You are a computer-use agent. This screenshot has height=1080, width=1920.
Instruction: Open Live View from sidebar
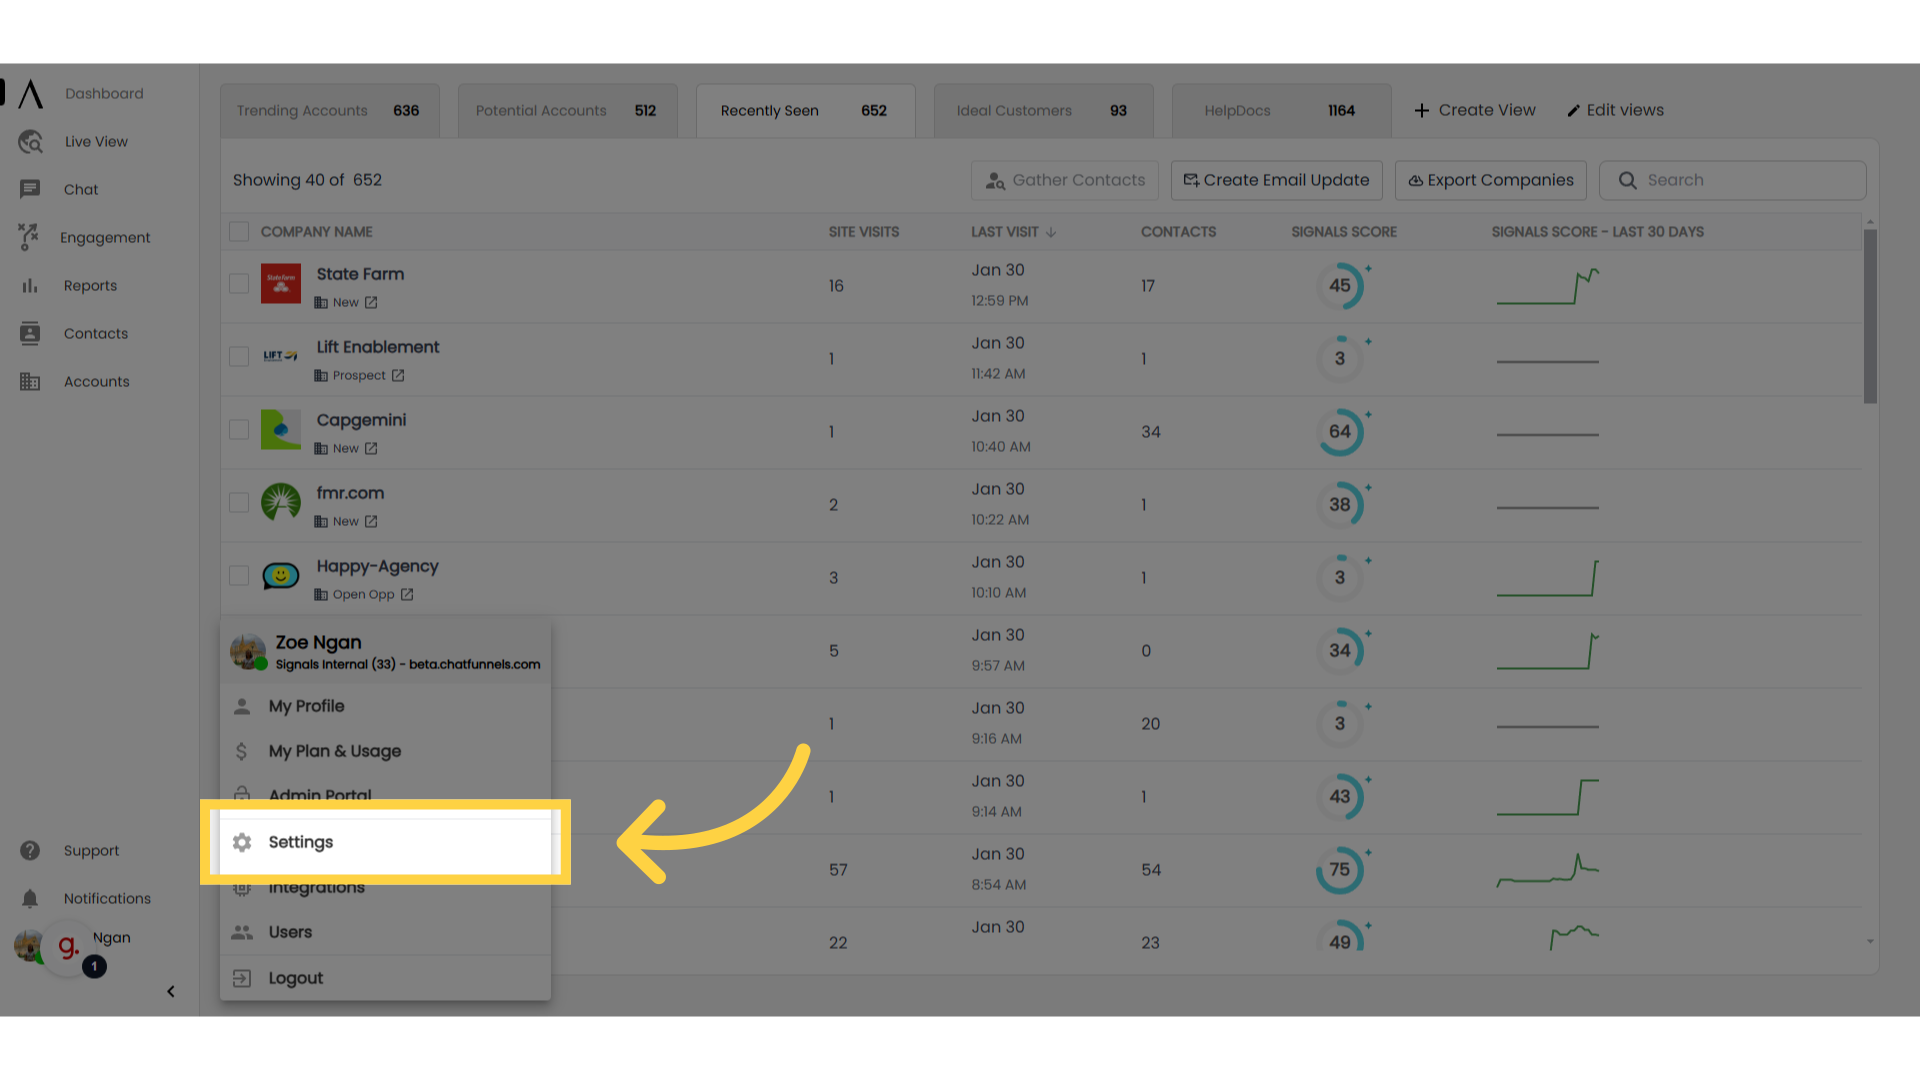click(x=96, y=141)
